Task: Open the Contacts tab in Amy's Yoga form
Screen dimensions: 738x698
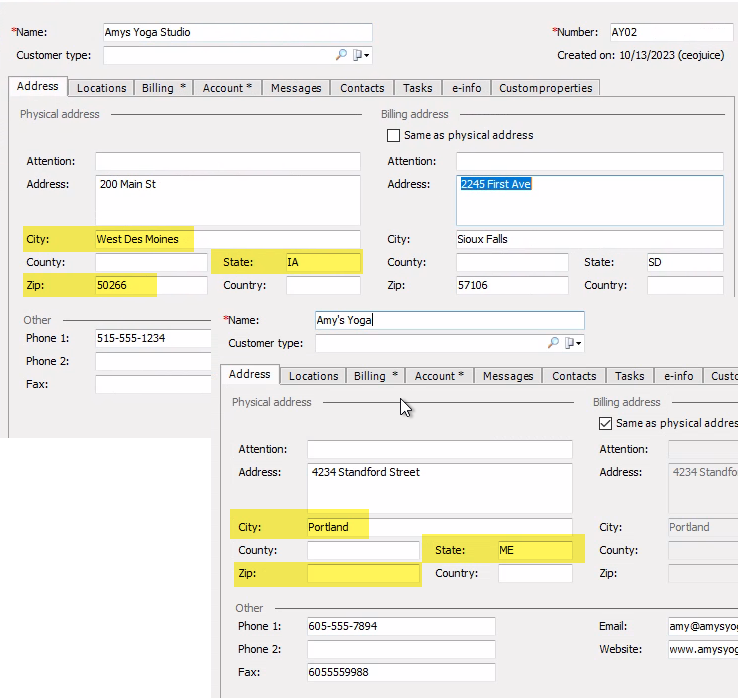Action: [574, 376]
